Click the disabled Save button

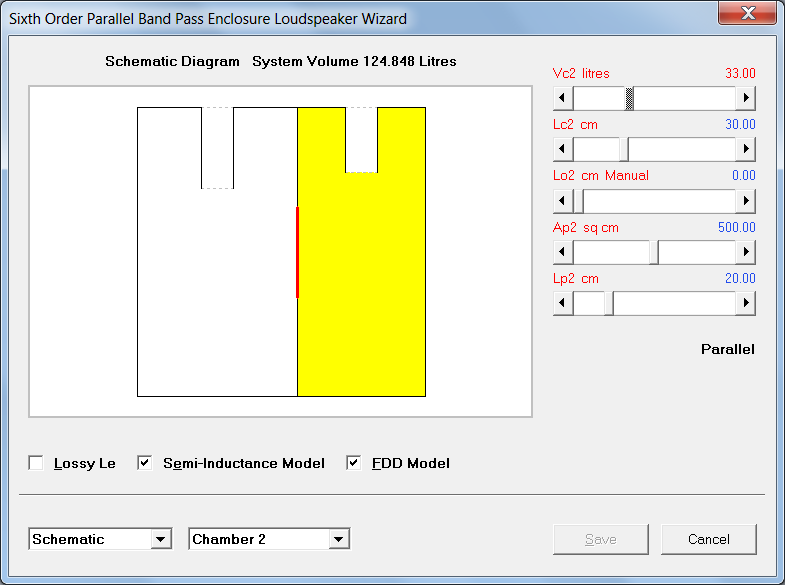(601, 539)
